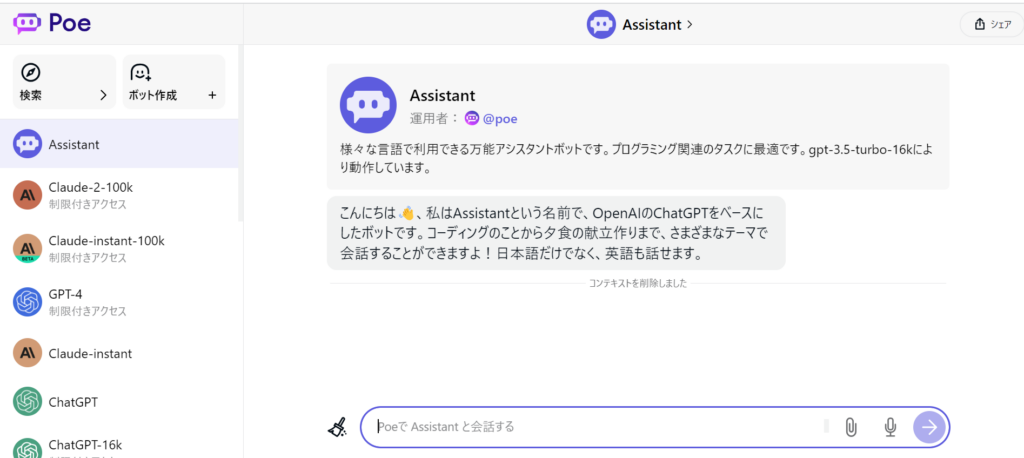The height and width of the screenshot is (458, 1024).
Task: Click the greeting message starting with こんにちは
Action: tap(556, 233)
